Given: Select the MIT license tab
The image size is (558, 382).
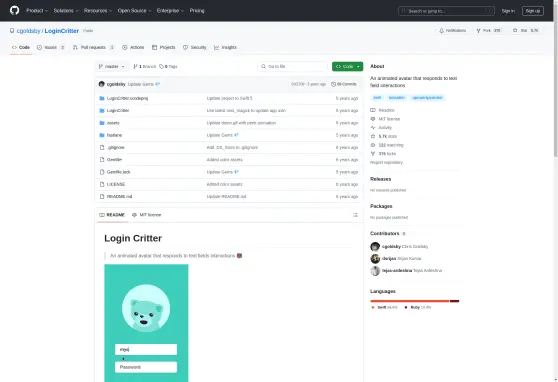Looking at the screenshot, I should point(147,215).
